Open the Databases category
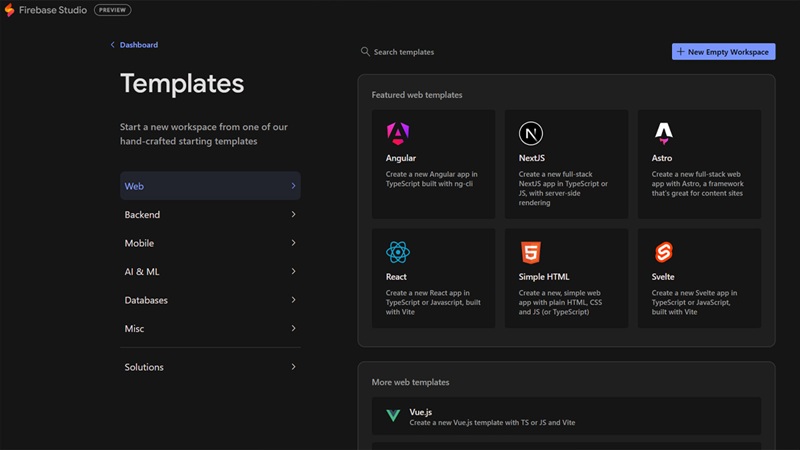This screenshot has height=450, width=800. coord(146,300)
